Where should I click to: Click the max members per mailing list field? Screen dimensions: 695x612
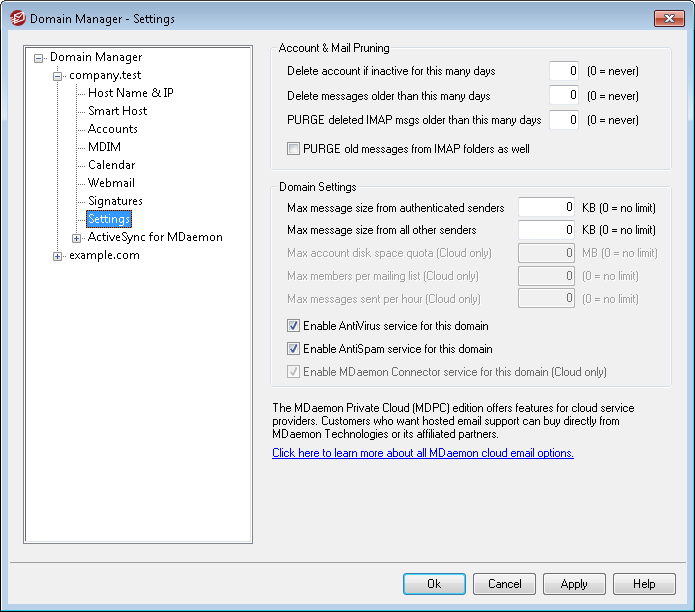click(x=546, y=276)
